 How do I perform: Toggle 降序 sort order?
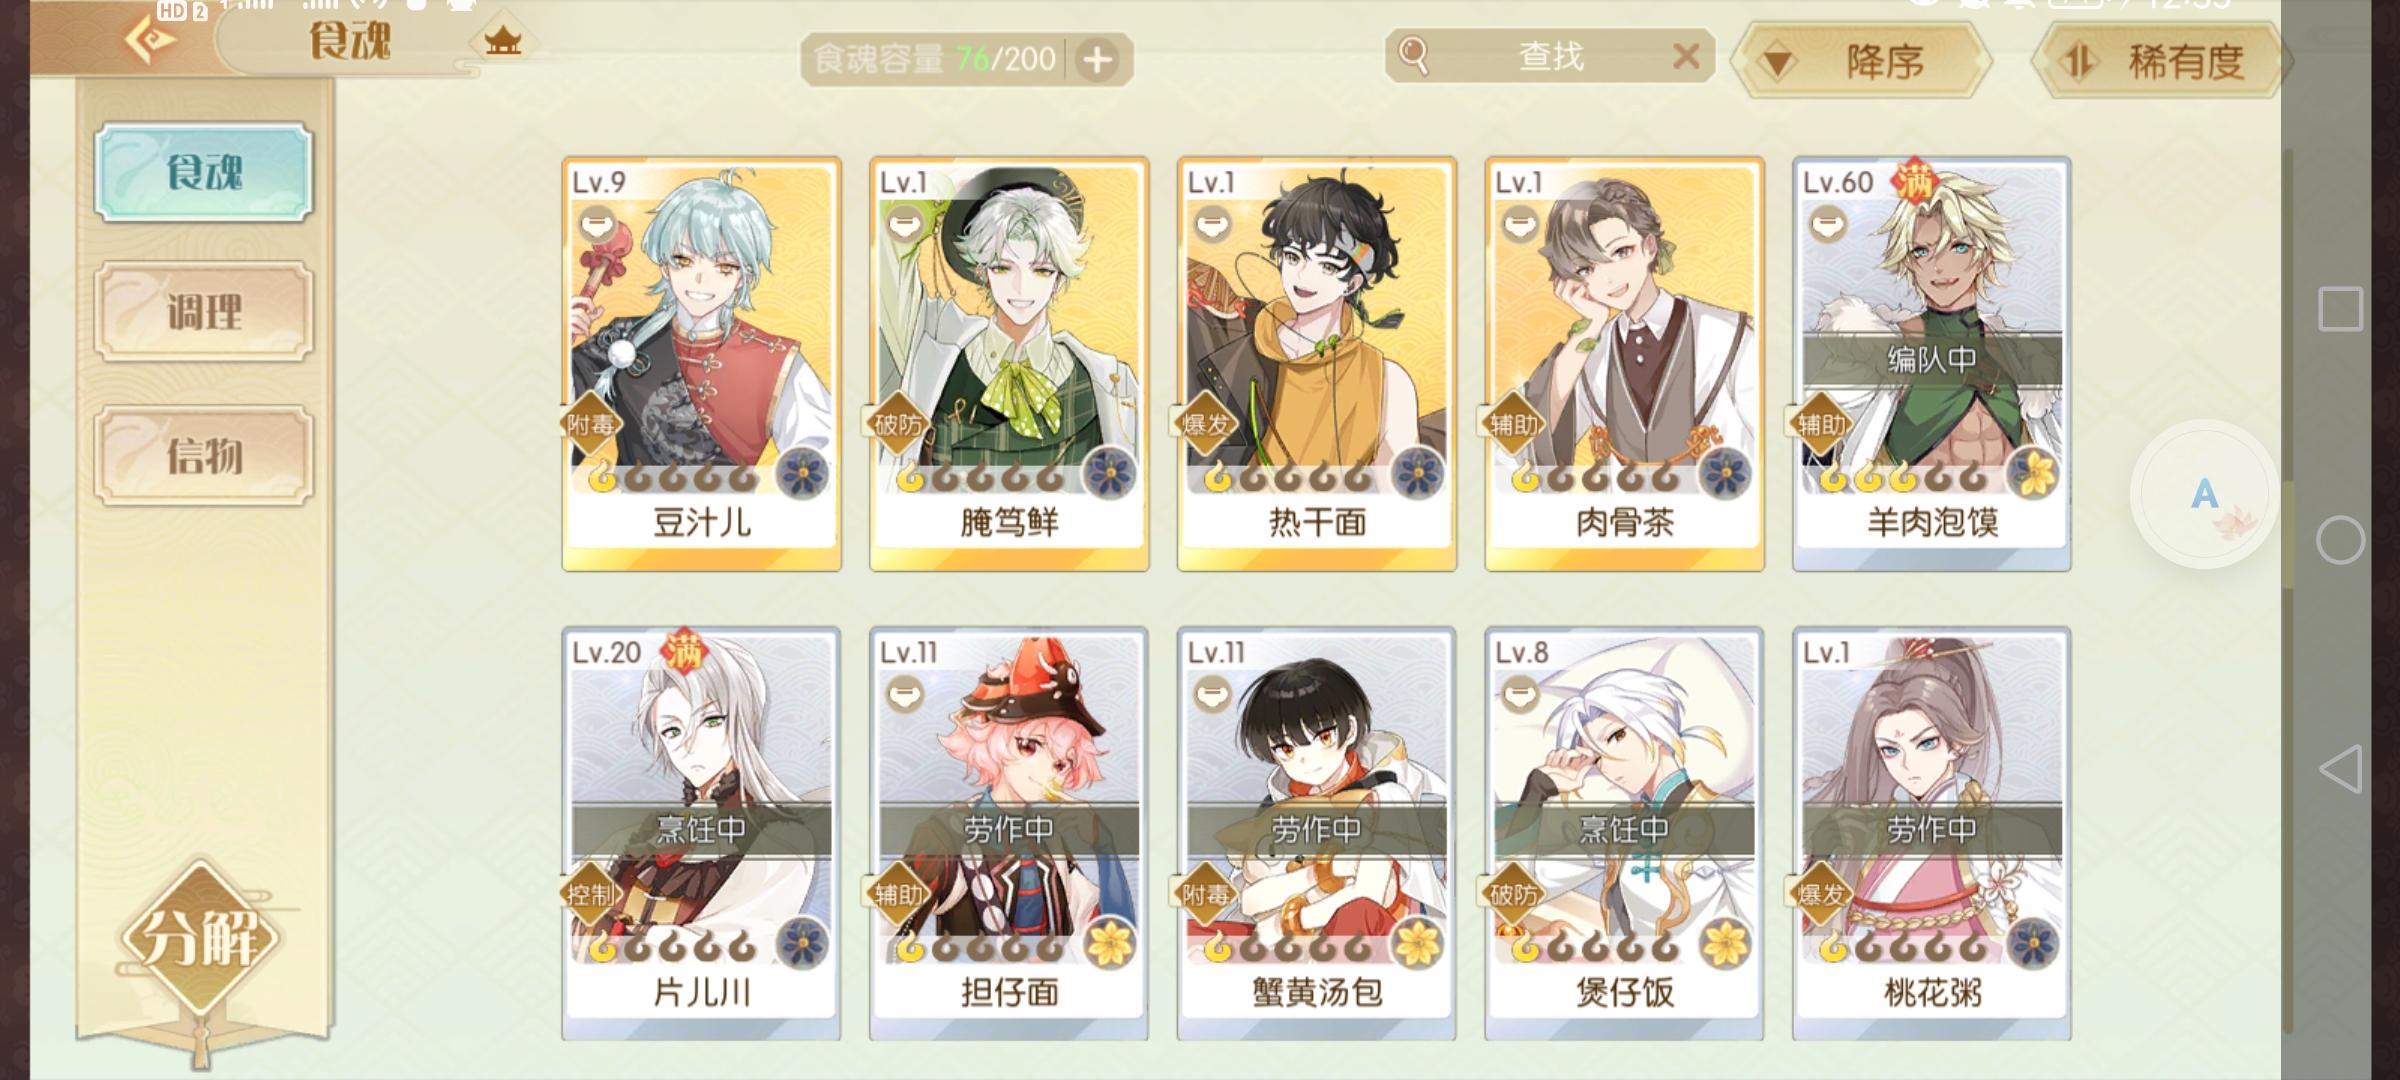[x=1862, y=61]
